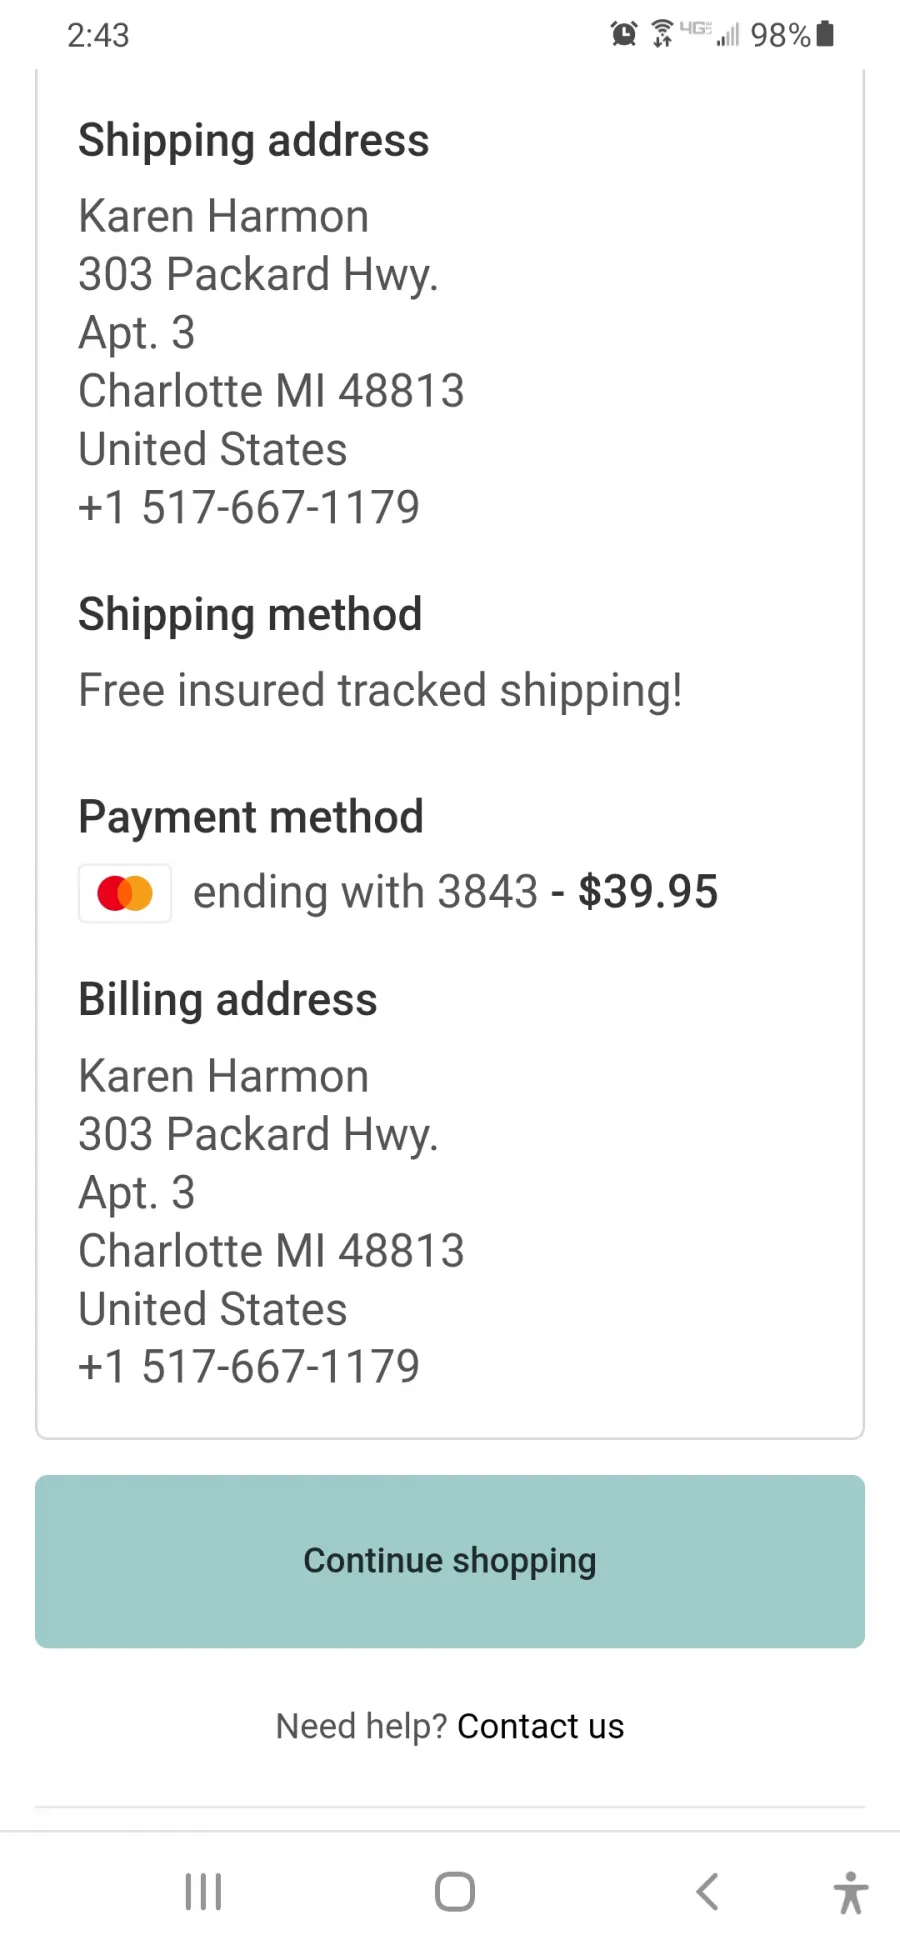The width and height of the screenshot is (900, 1950).
Task: Click the Continue shopping button
Action: pos(450,1561)
